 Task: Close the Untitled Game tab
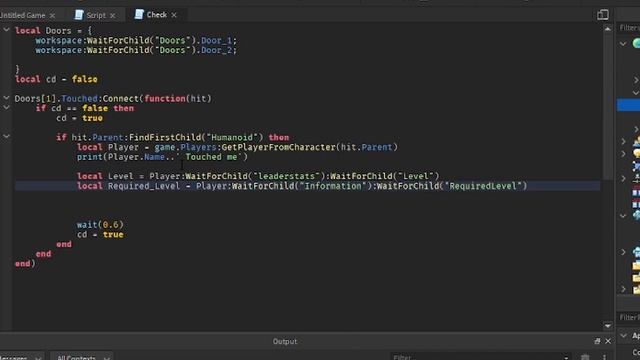pyautogui.click(x=52, y=16)
